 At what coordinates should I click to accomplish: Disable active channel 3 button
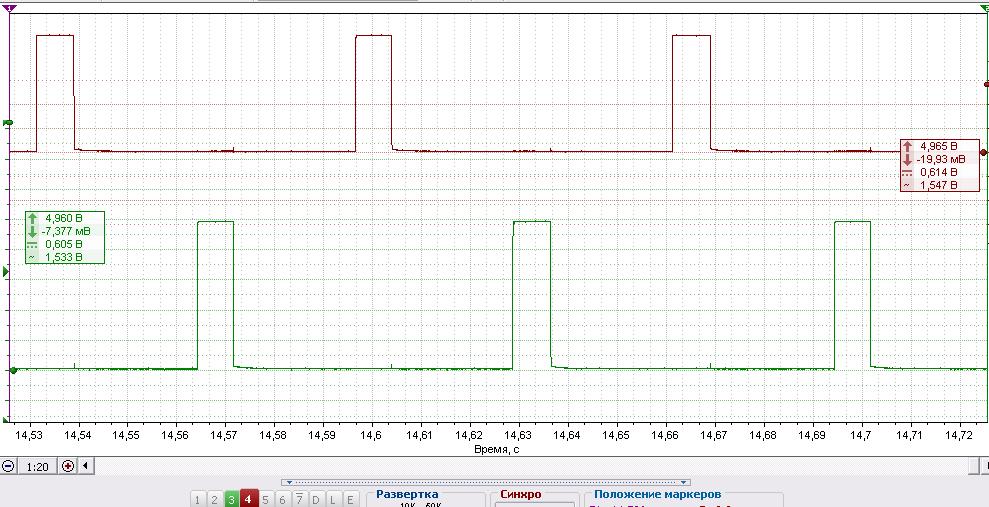coord(231,500)
